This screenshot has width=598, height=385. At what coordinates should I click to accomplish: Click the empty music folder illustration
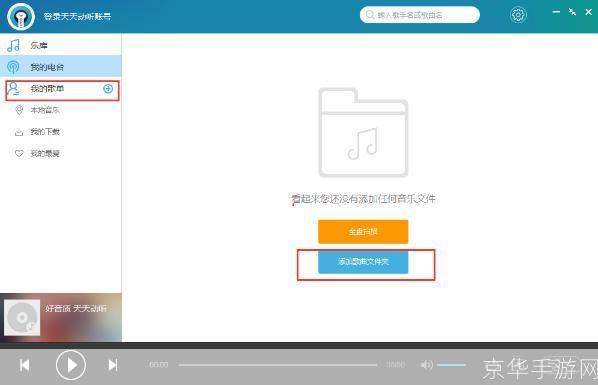363,132
